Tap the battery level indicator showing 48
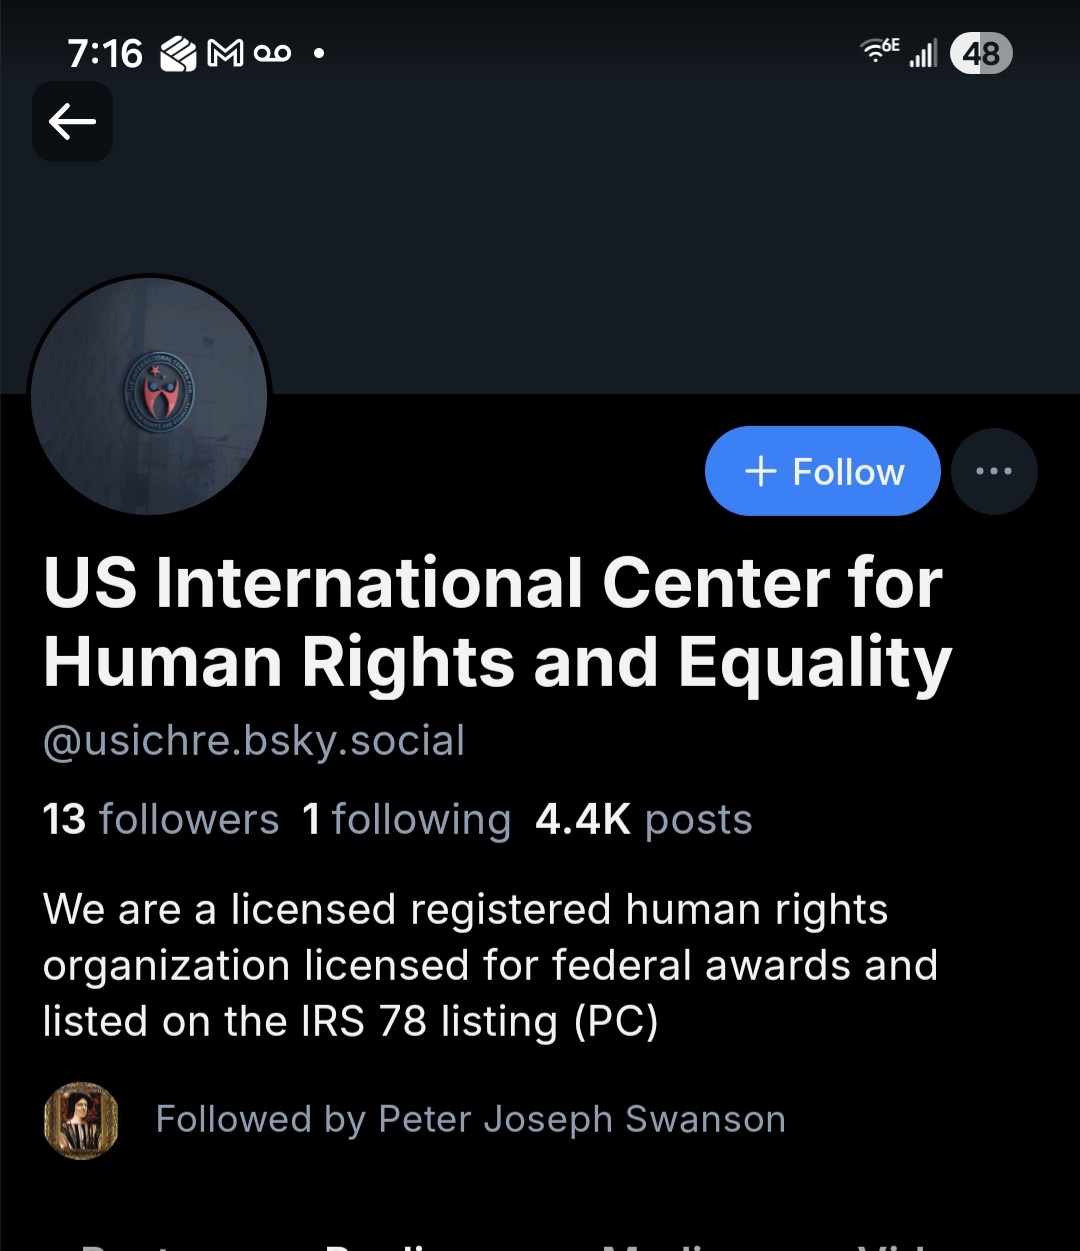The image size is (1080, 1251). coord(980,53)
